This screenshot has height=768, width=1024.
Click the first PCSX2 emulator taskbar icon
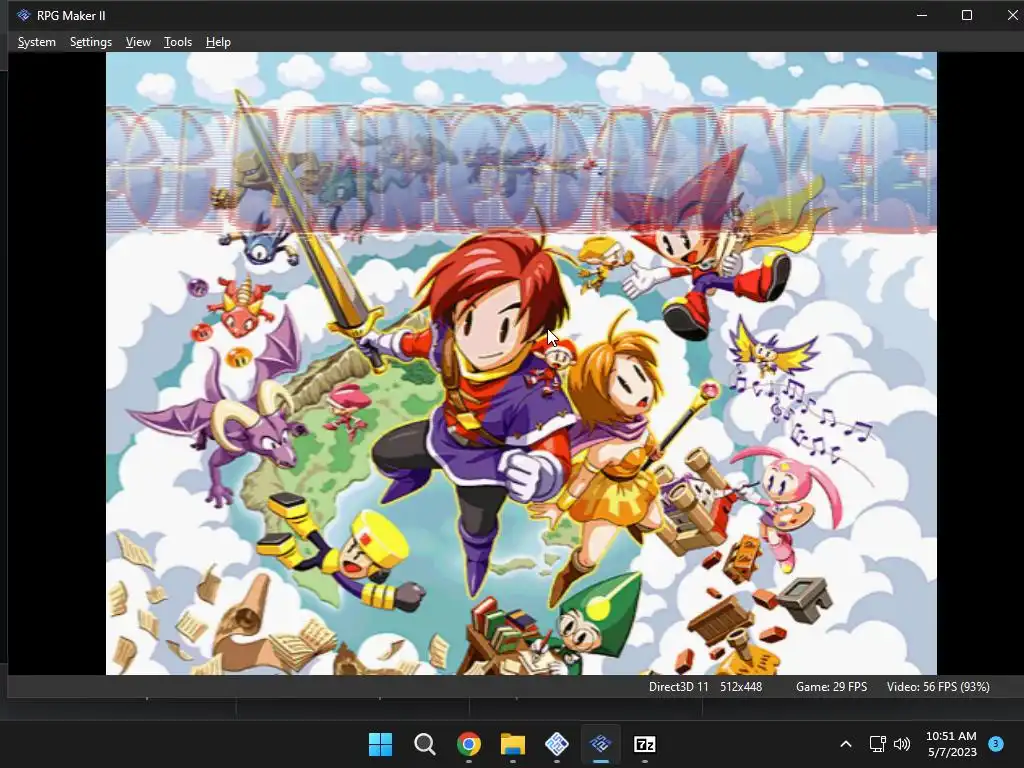pyautogui.click(x=556, y=744)
